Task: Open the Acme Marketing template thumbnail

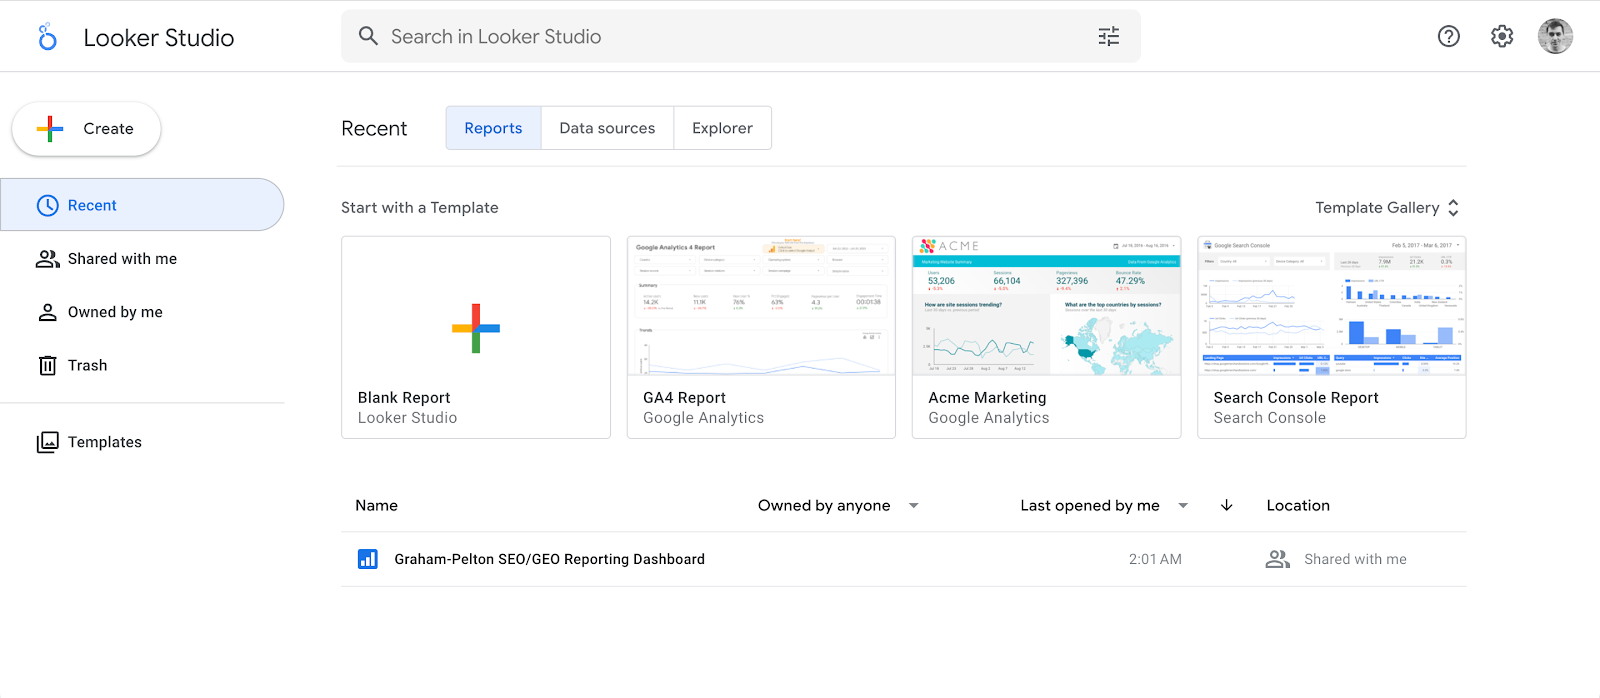Action: pyautogui.click(x=1047, y=306)
